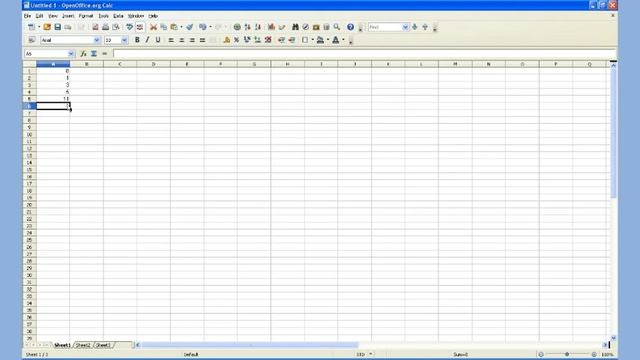Insert a chart
The image size is (640, 360).
pyautogui.click(x=271, y=27)
